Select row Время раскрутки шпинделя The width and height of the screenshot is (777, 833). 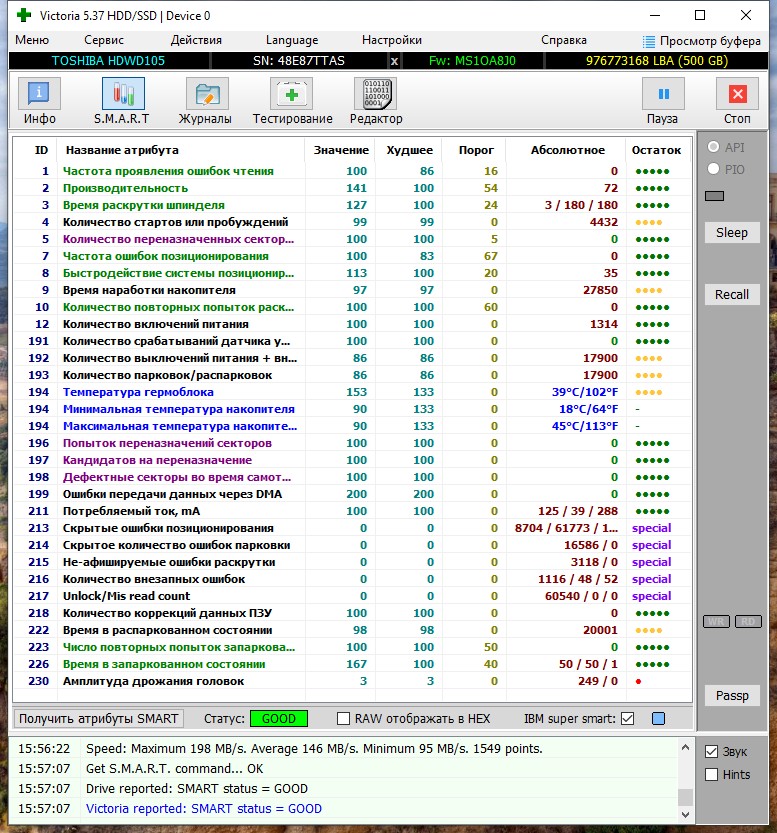[353, 205]
